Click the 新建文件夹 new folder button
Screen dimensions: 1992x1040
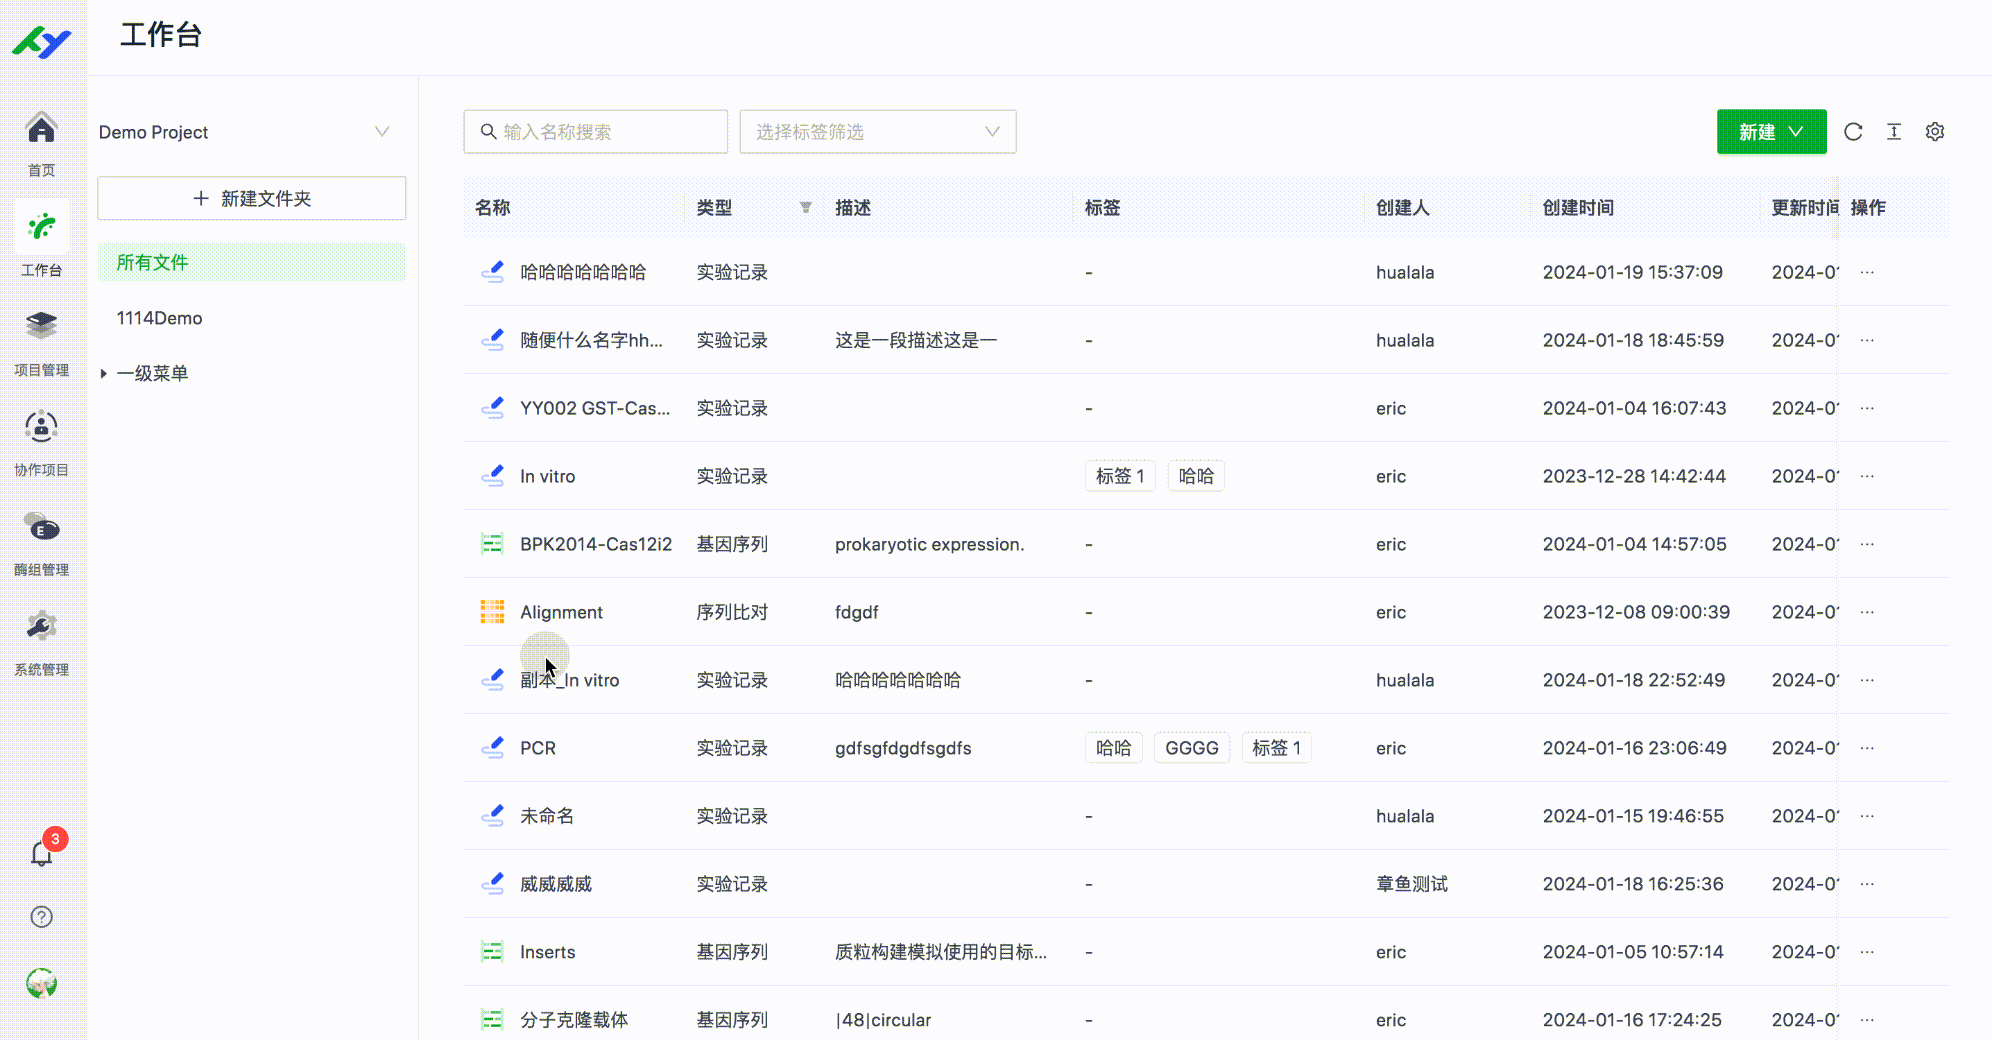251,198
